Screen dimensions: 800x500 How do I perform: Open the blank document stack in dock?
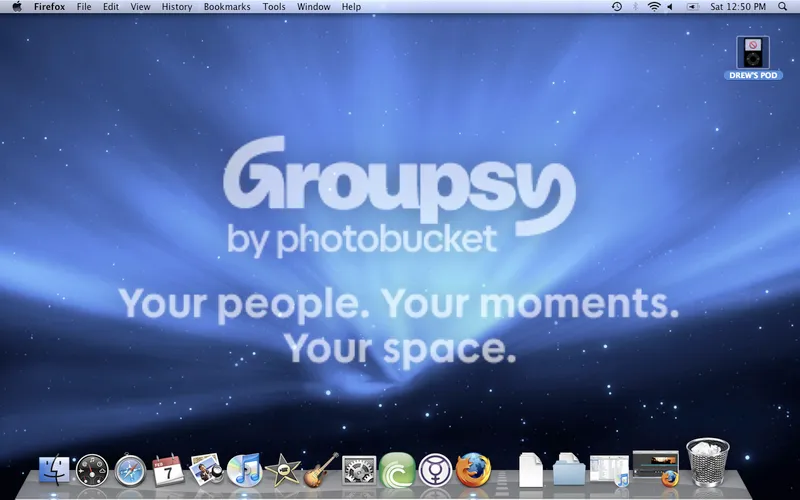(531, 470)
